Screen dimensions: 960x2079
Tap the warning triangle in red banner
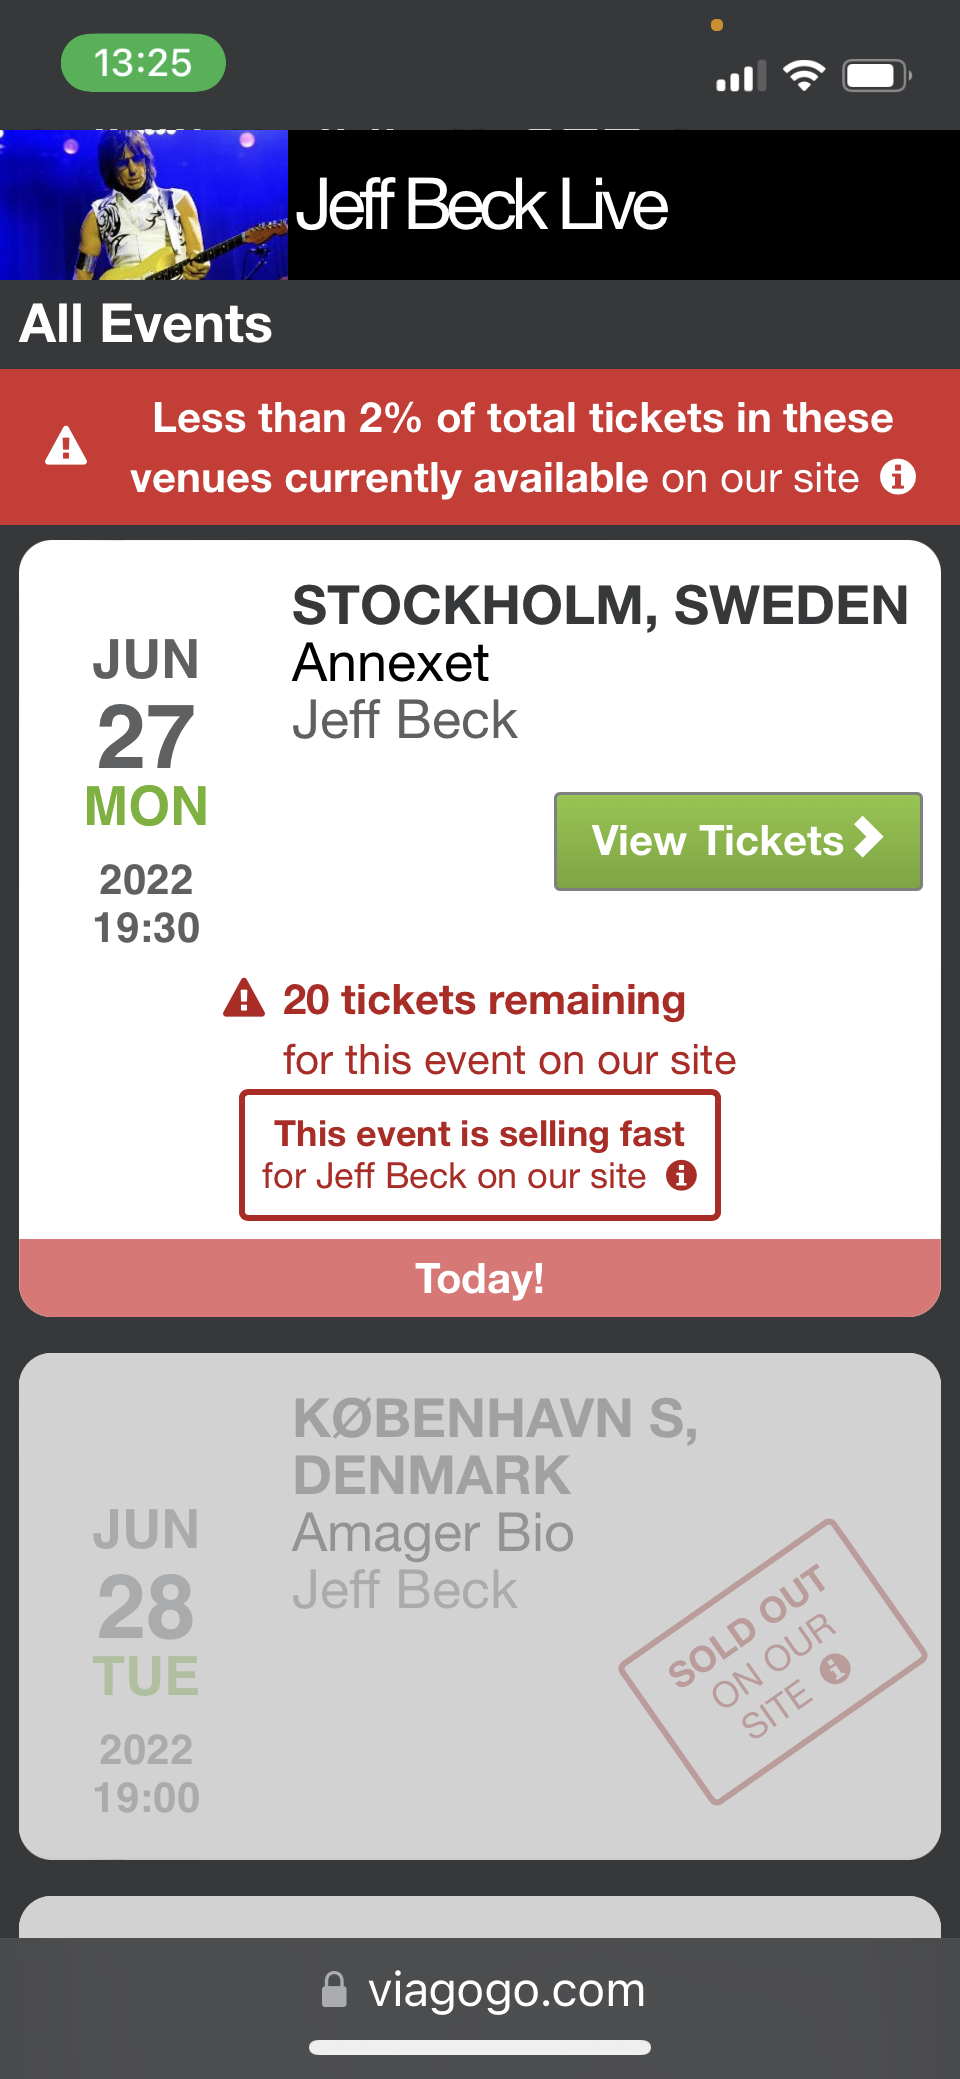coord(66,446)
